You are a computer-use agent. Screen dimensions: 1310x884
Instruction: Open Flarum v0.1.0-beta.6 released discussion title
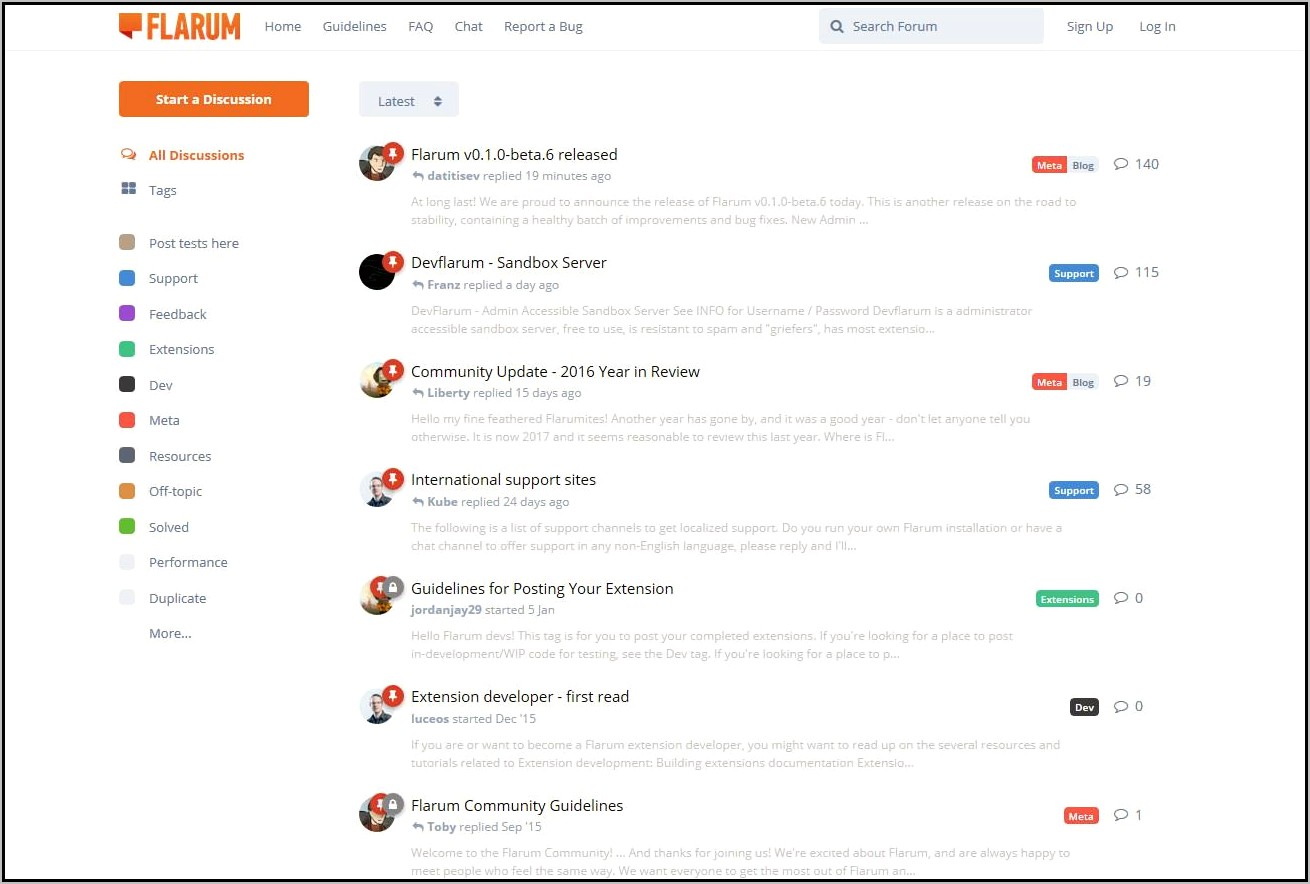tap(514, 154)
